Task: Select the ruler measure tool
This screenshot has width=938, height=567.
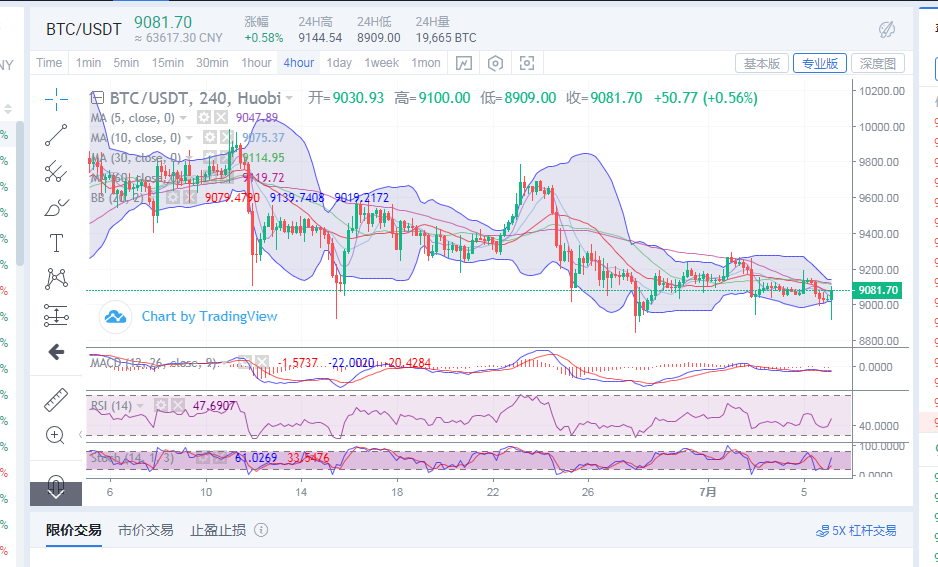Action: [56, 400]
